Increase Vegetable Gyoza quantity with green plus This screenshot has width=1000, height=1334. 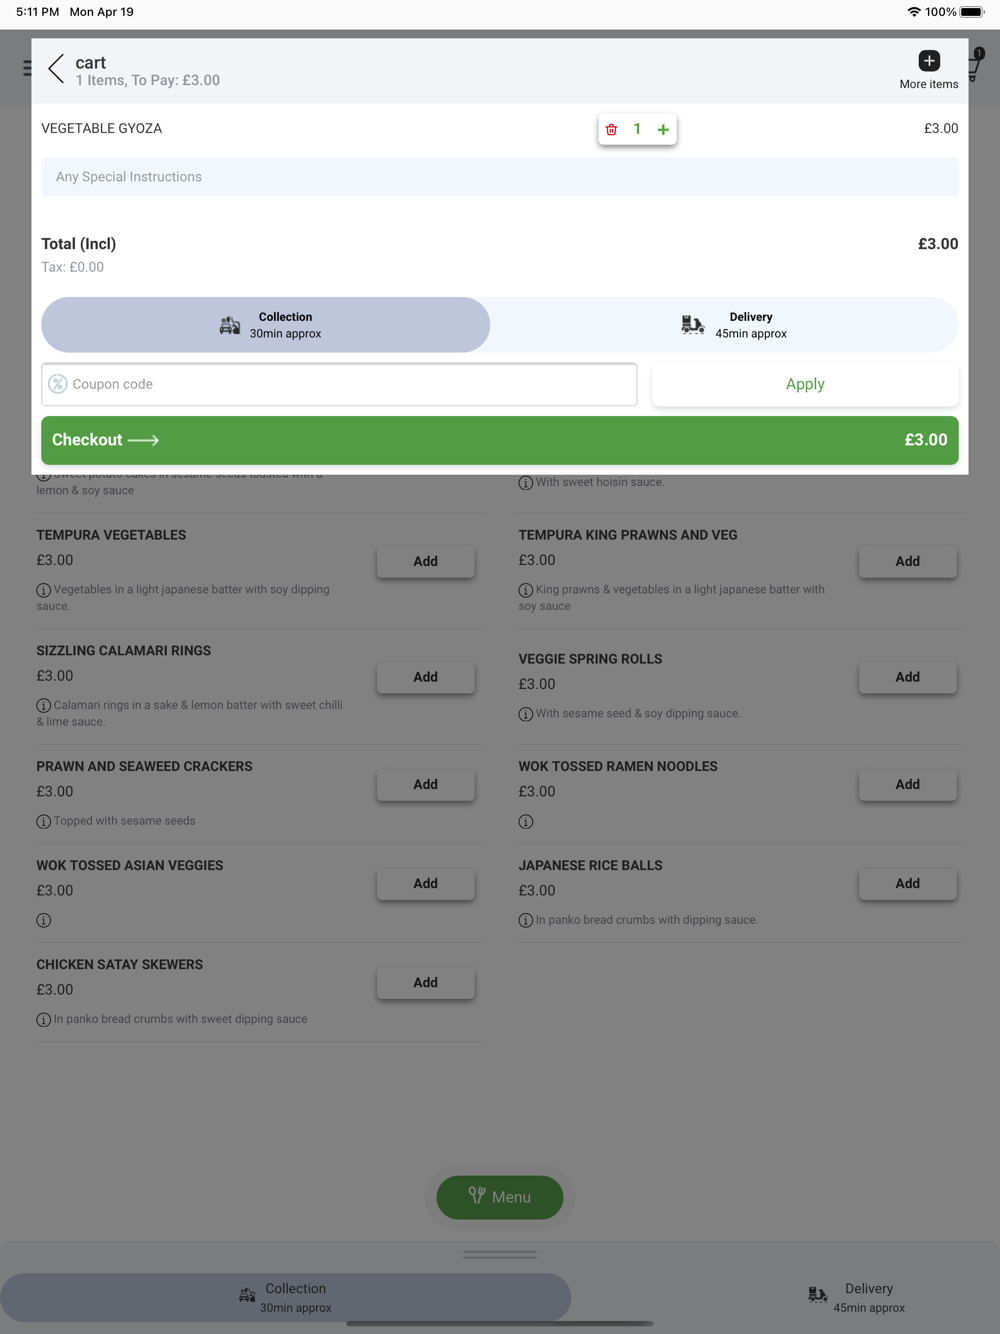point(663,129)
